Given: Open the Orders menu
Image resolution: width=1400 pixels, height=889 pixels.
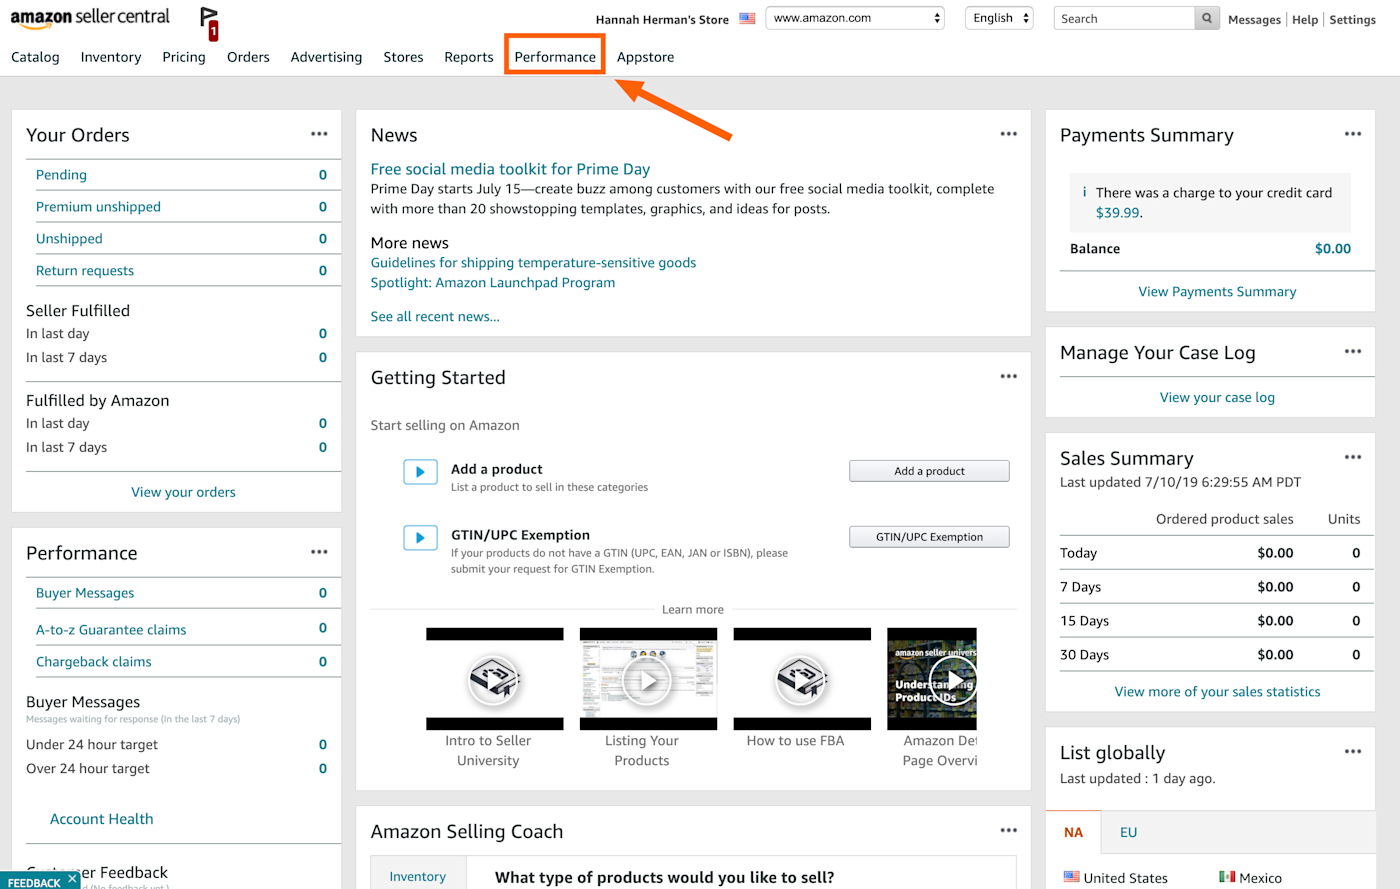Looking at the screenshot, I should (248, 57).
